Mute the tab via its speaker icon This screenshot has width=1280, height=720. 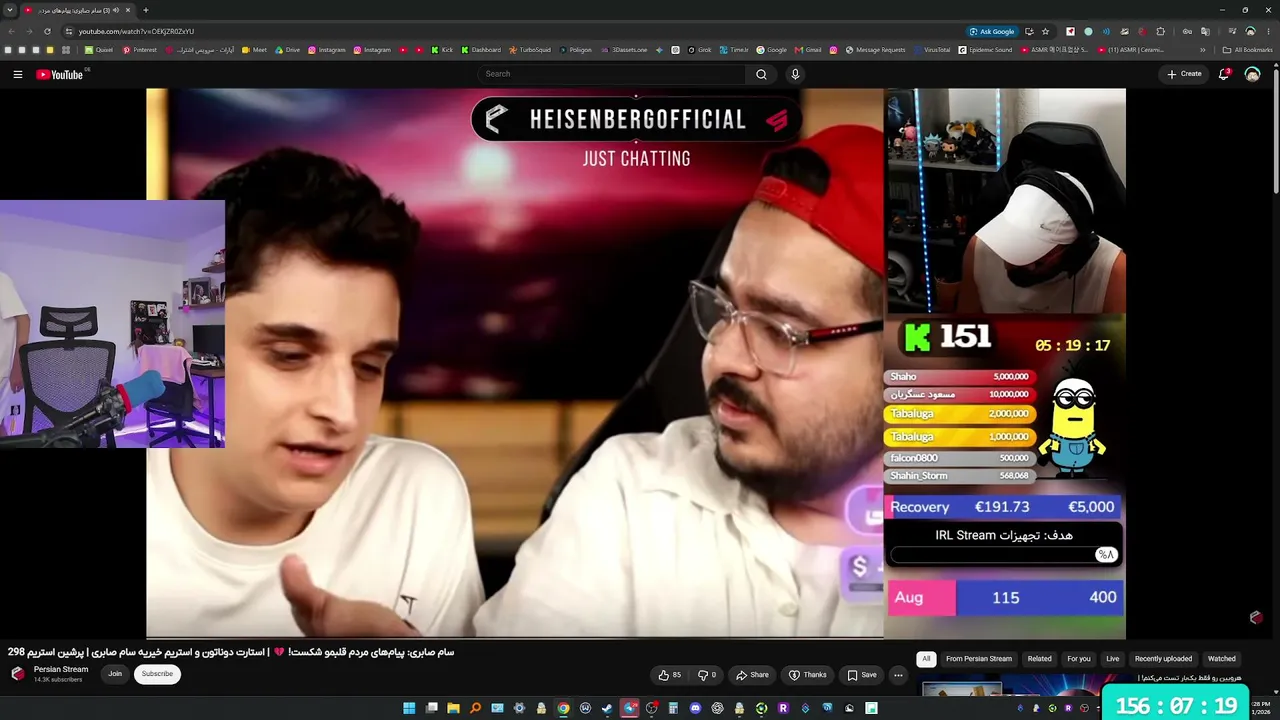pos(116,10)
